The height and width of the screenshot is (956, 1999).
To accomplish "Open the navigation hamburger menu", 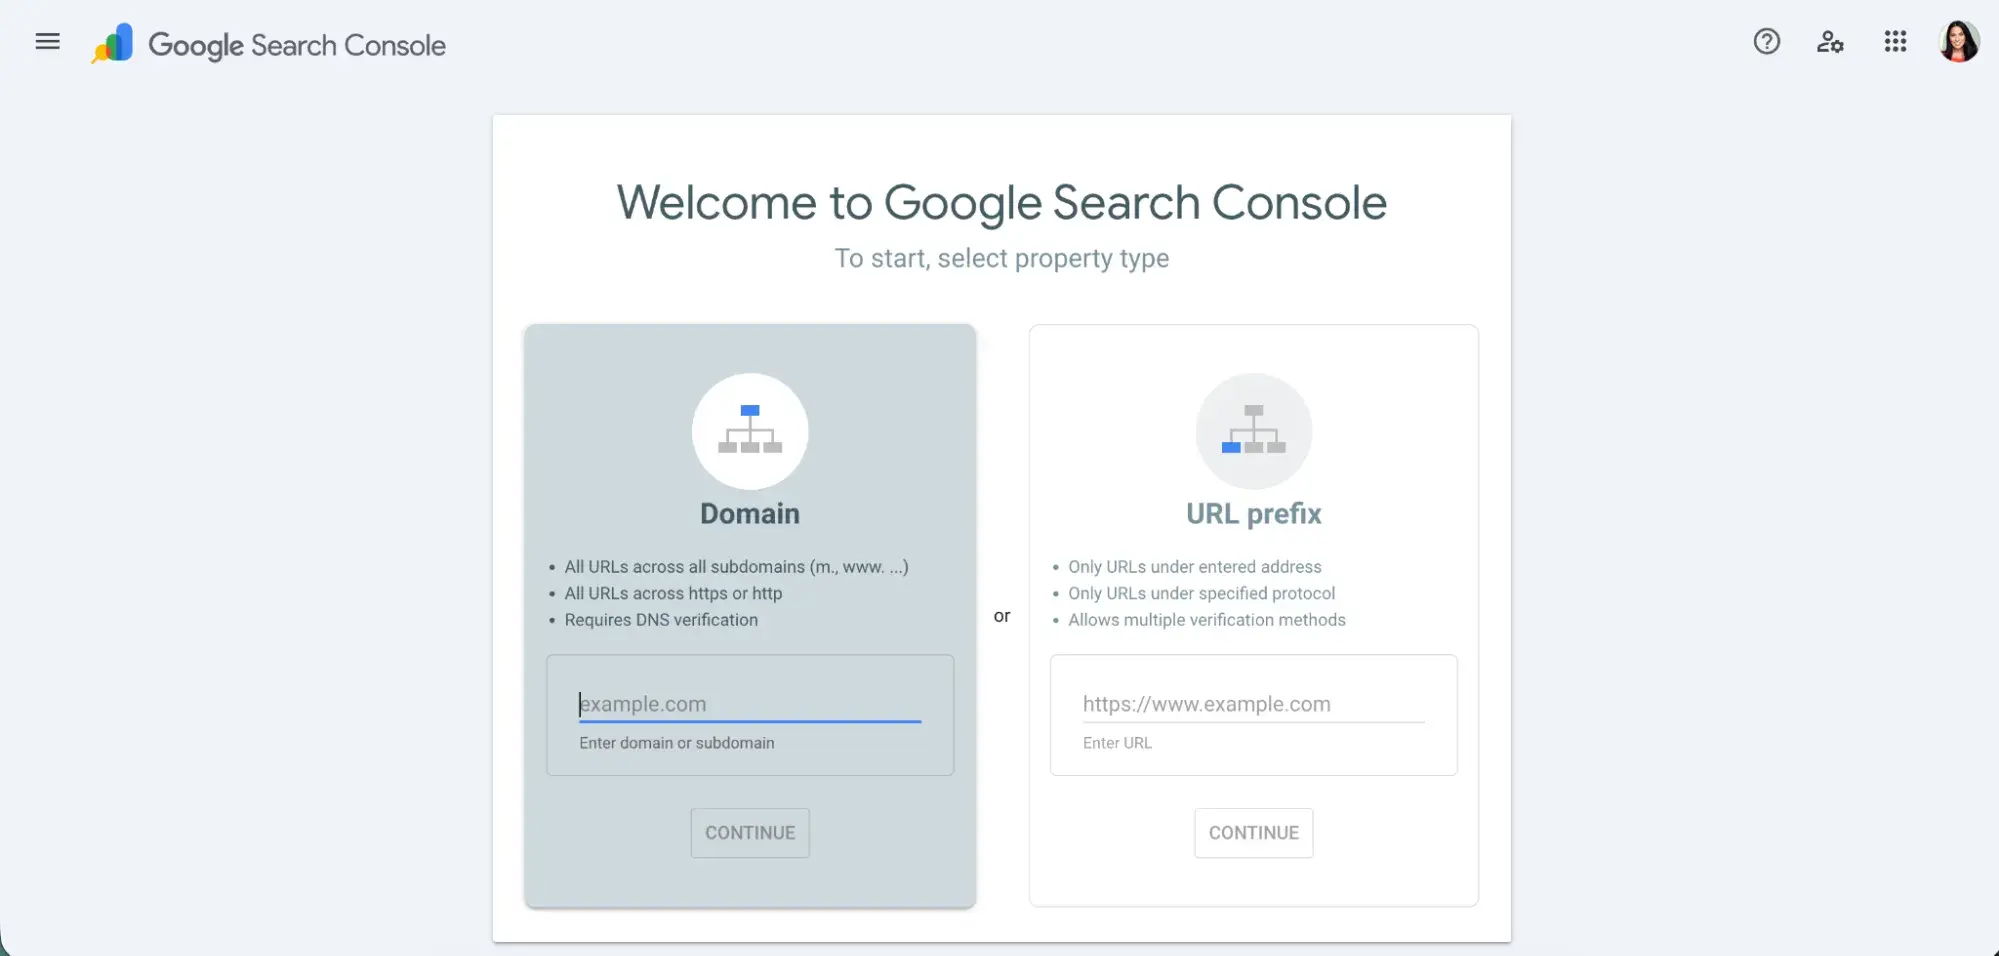I will [47, 41].
